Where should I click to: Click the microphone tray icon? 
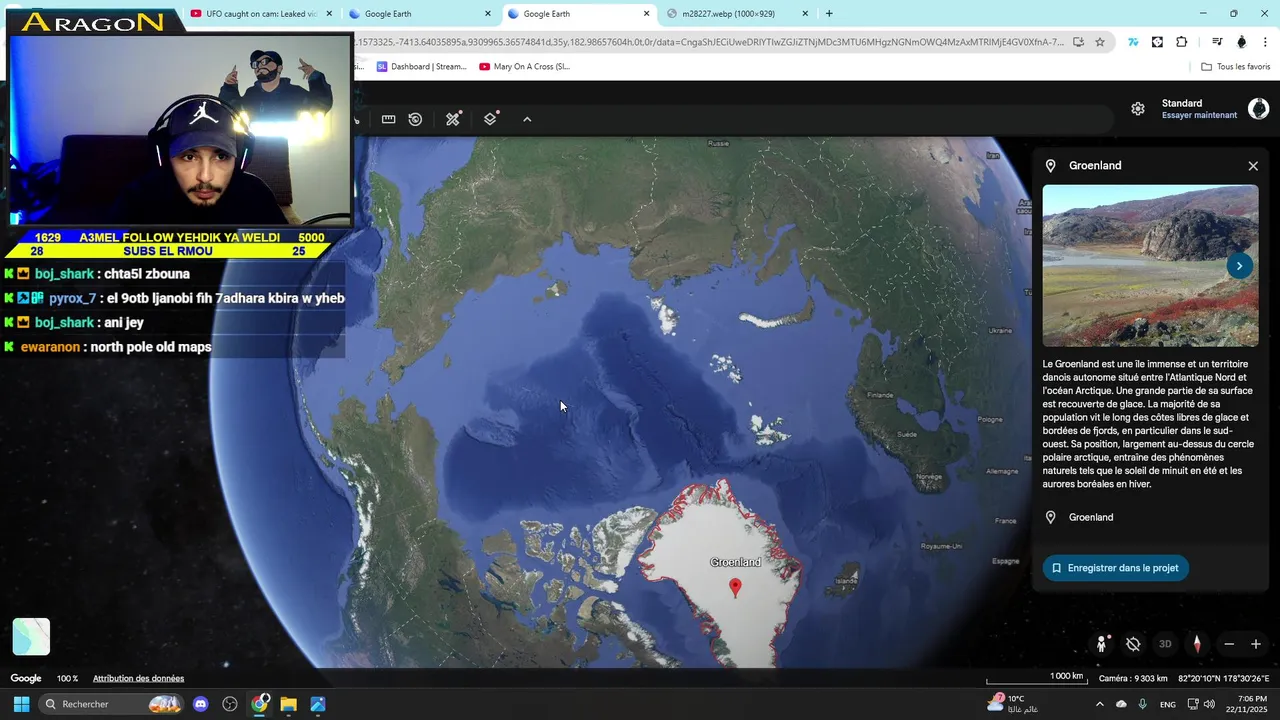[1143, 704]
